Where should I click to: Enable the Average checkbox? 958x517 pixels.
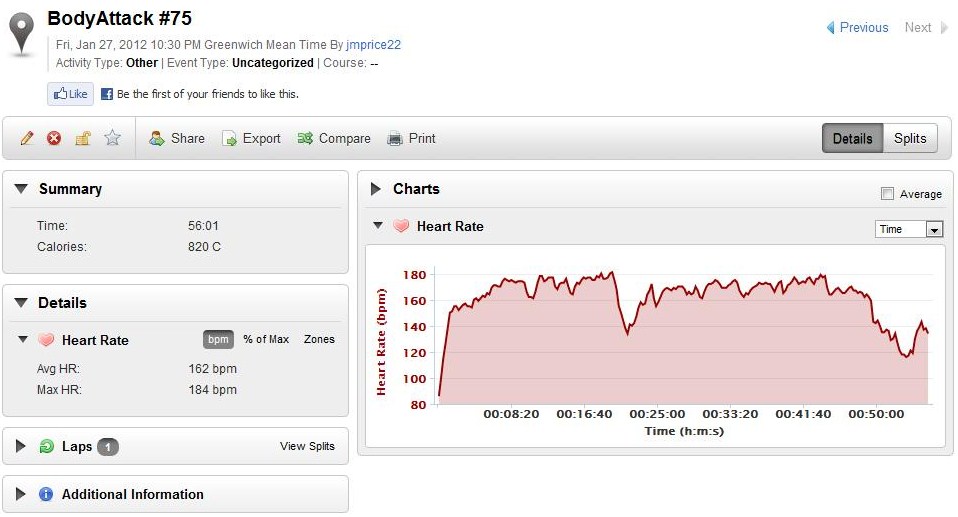[887, 194]
